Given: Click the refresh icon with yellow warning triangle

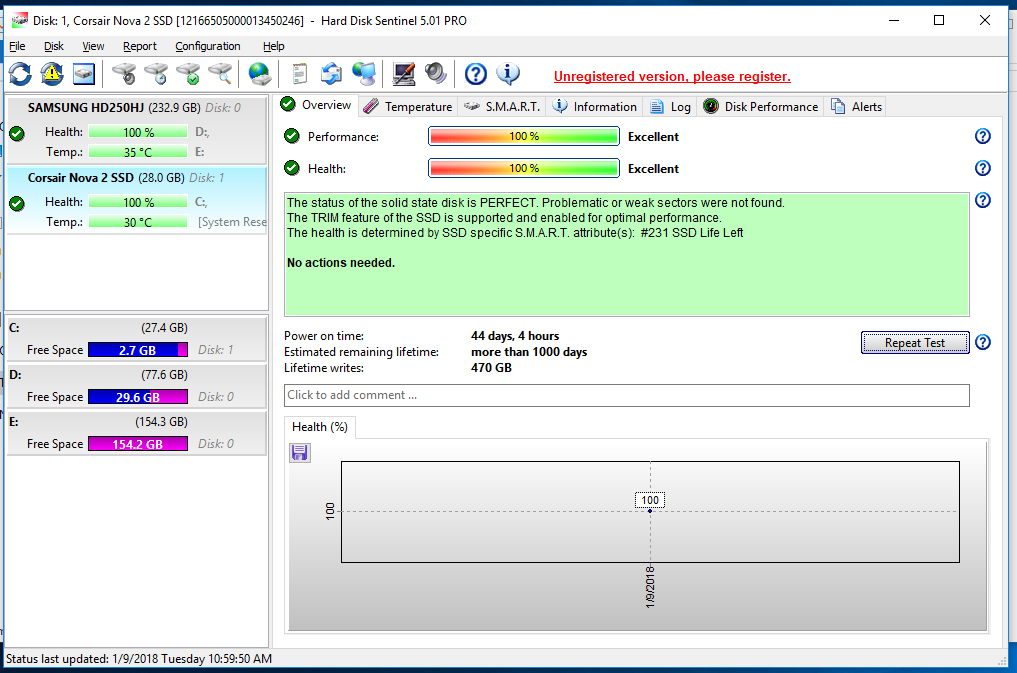Looking at the screenshot, I should [x=52, y=74].
